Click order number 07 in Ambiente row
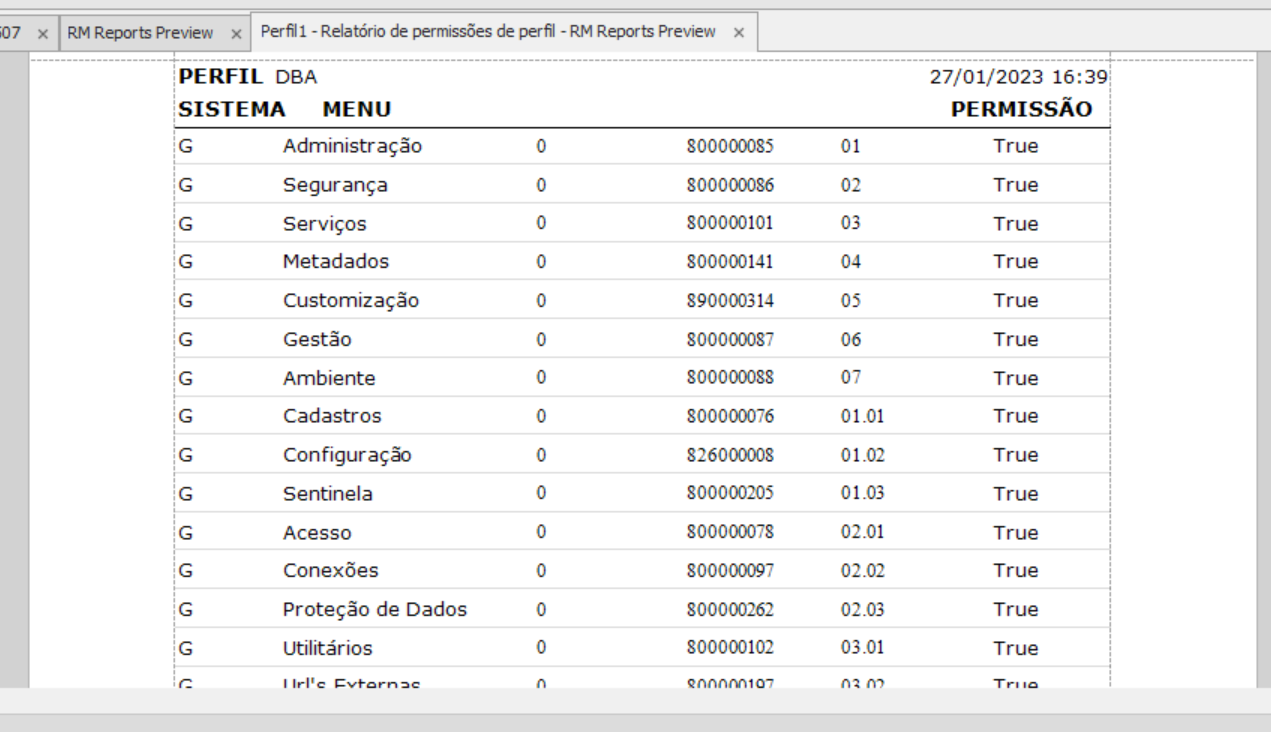The width and height of the screenshot is (1271, 732). [851, 378]
